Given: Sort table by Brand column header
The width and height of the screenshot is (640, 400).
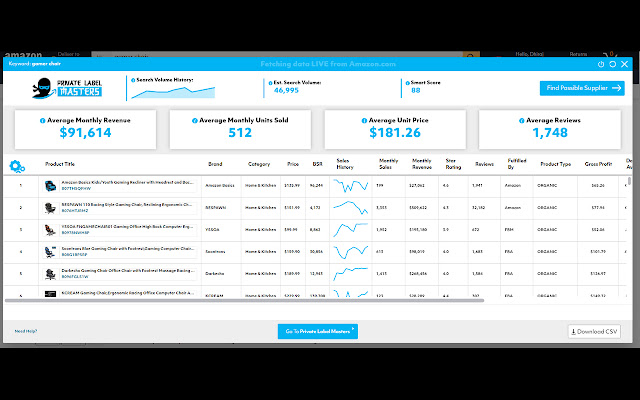Looking at the screenshot, I should click(215, 164).
